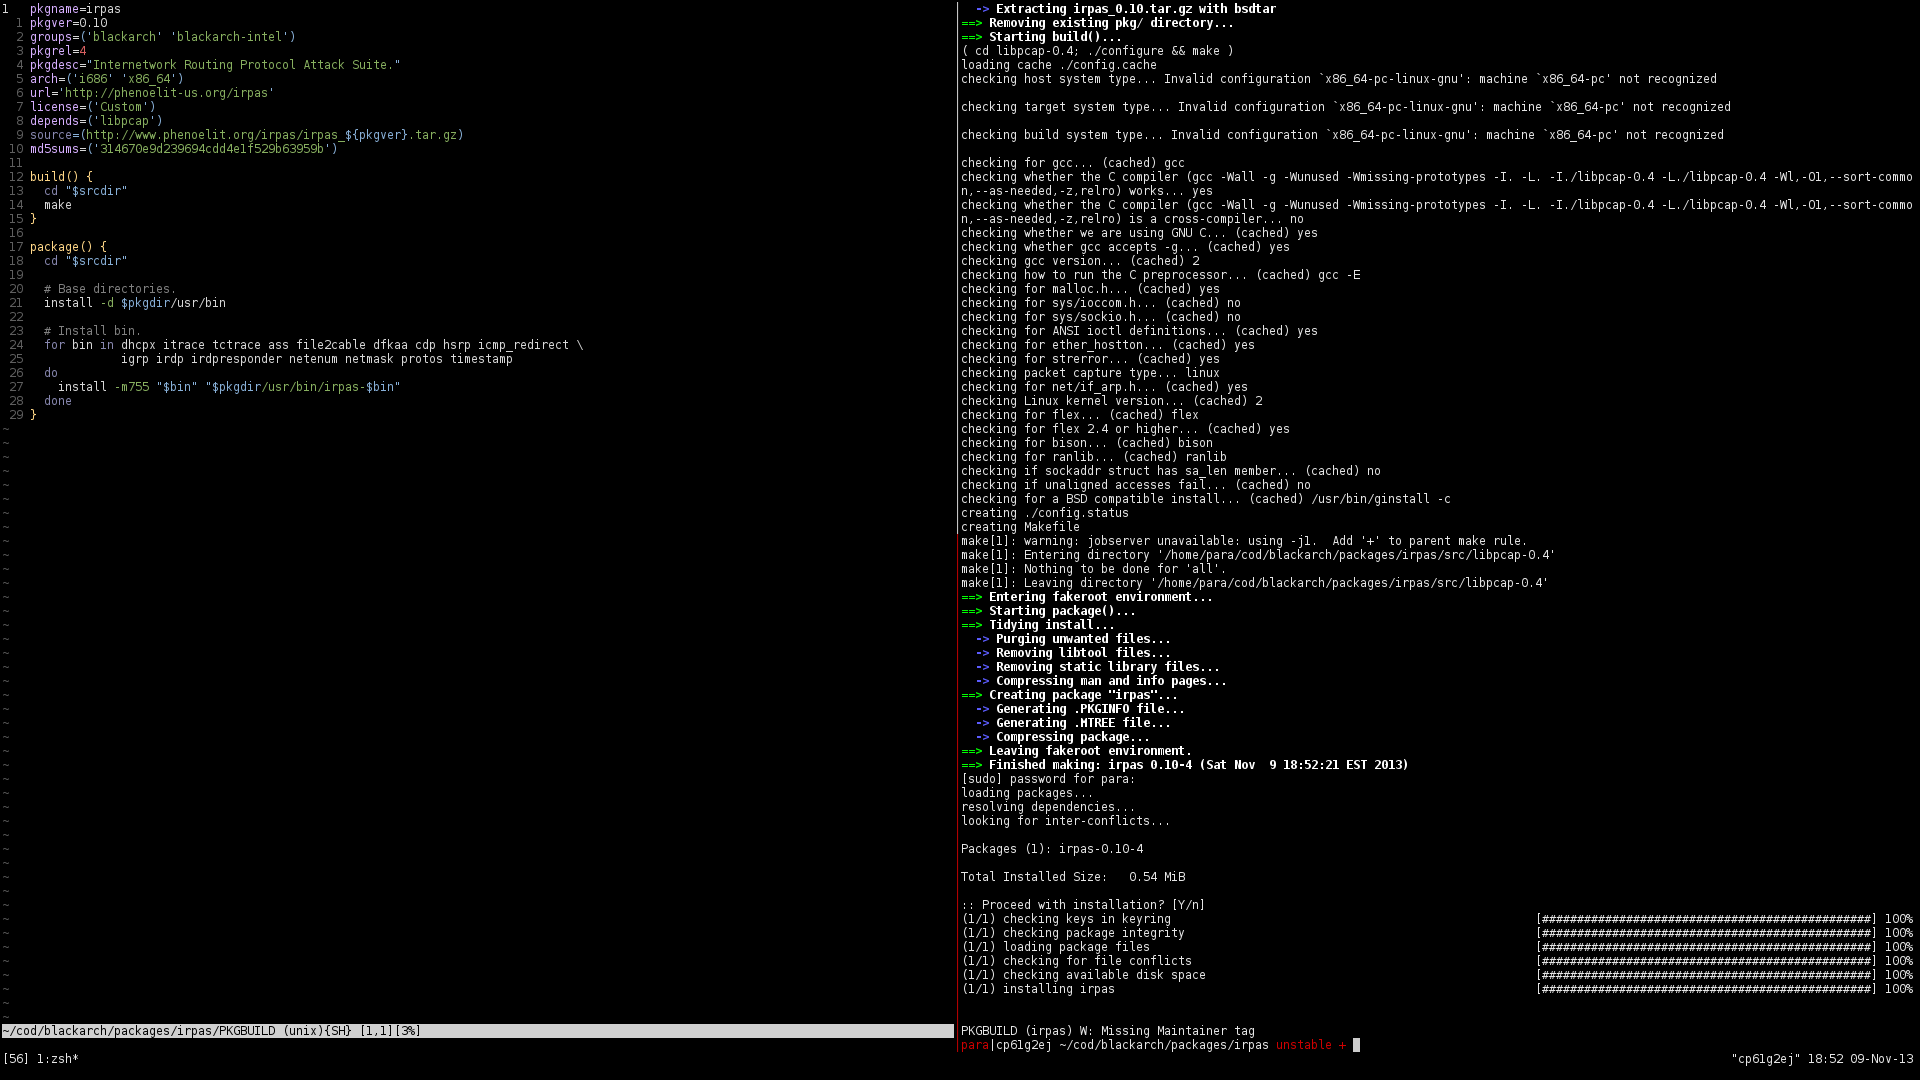
Task: Click the 'Removing existing pkg/ directory' line
Action: click(1098, 23)
